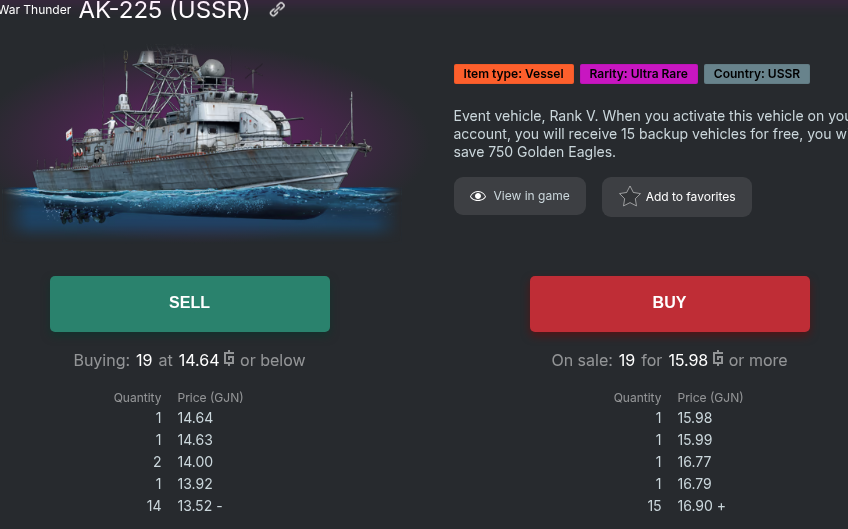Select the Country: USSR tag
The image size is (848, 529).
(x=756, y=74)
